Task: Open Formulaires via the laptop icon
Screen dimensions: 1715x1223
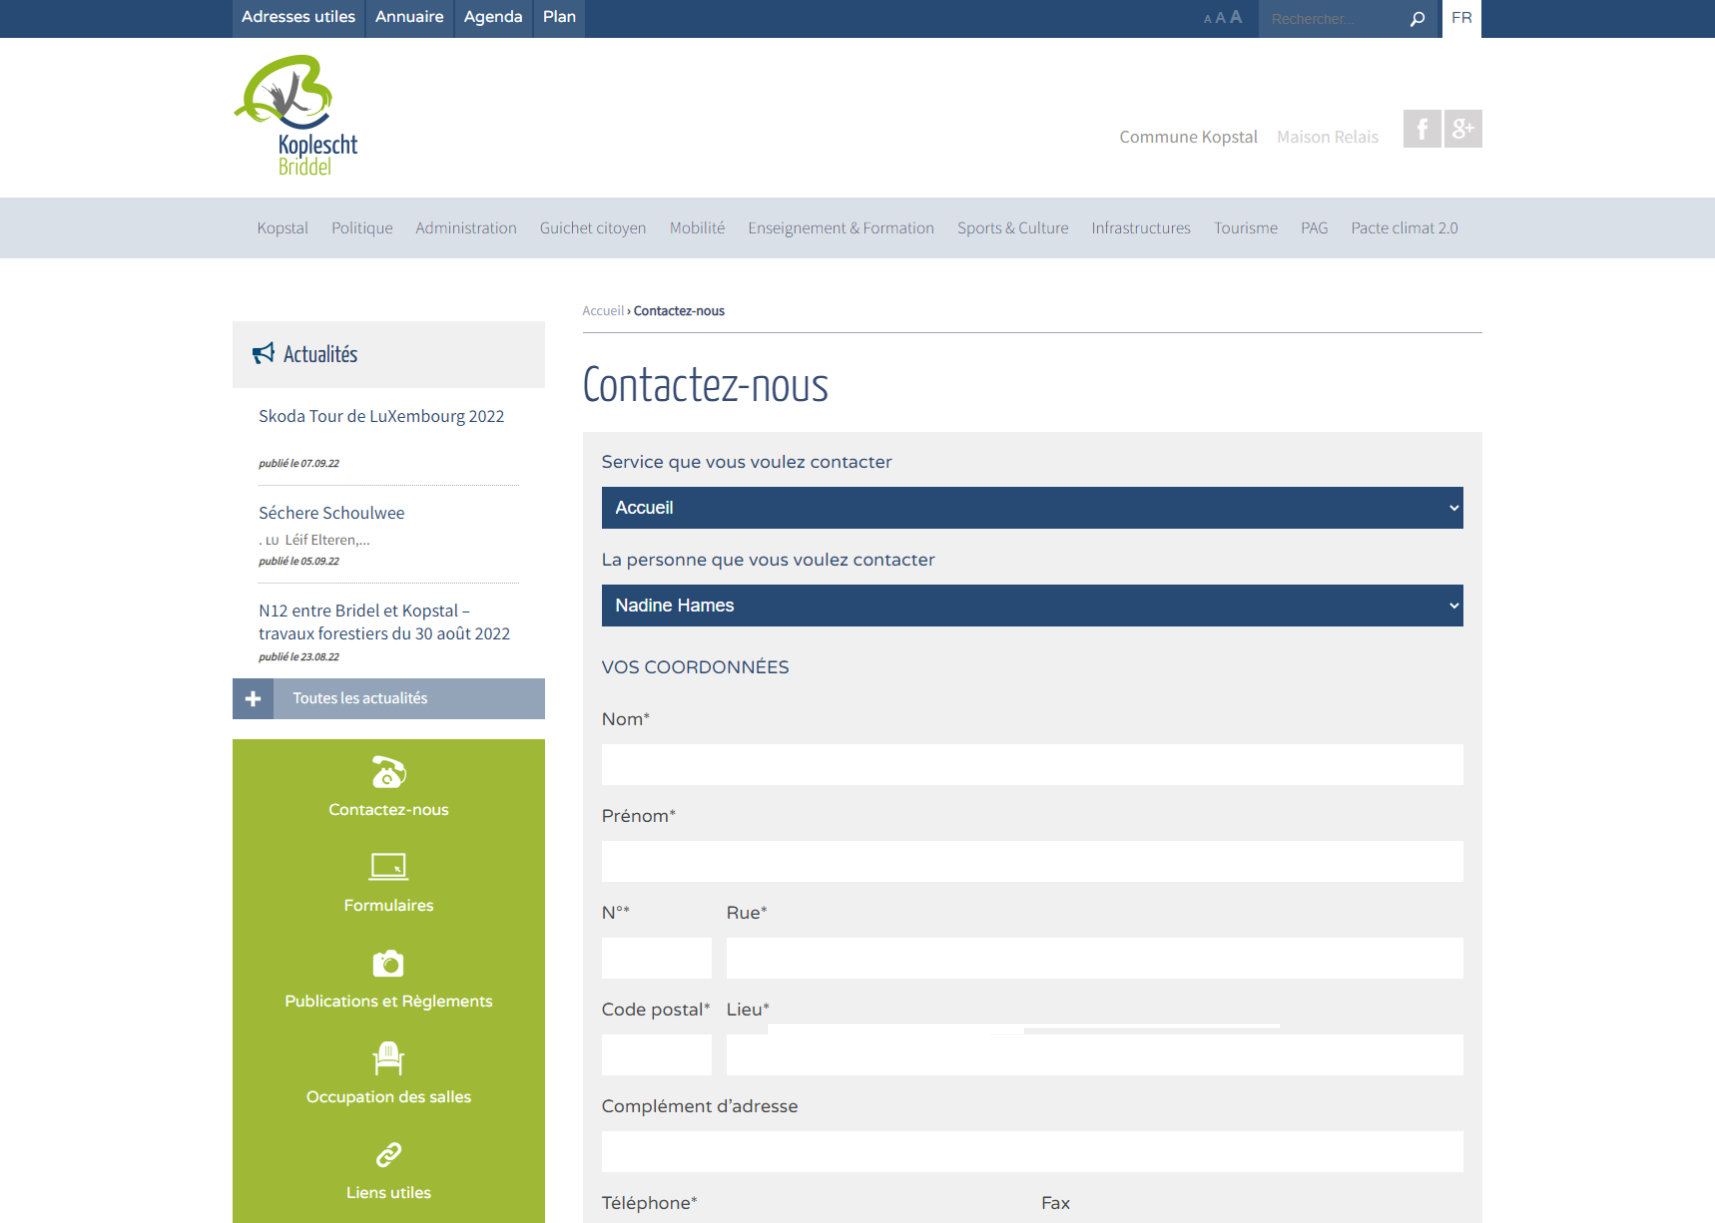Action: coord(388,866)
